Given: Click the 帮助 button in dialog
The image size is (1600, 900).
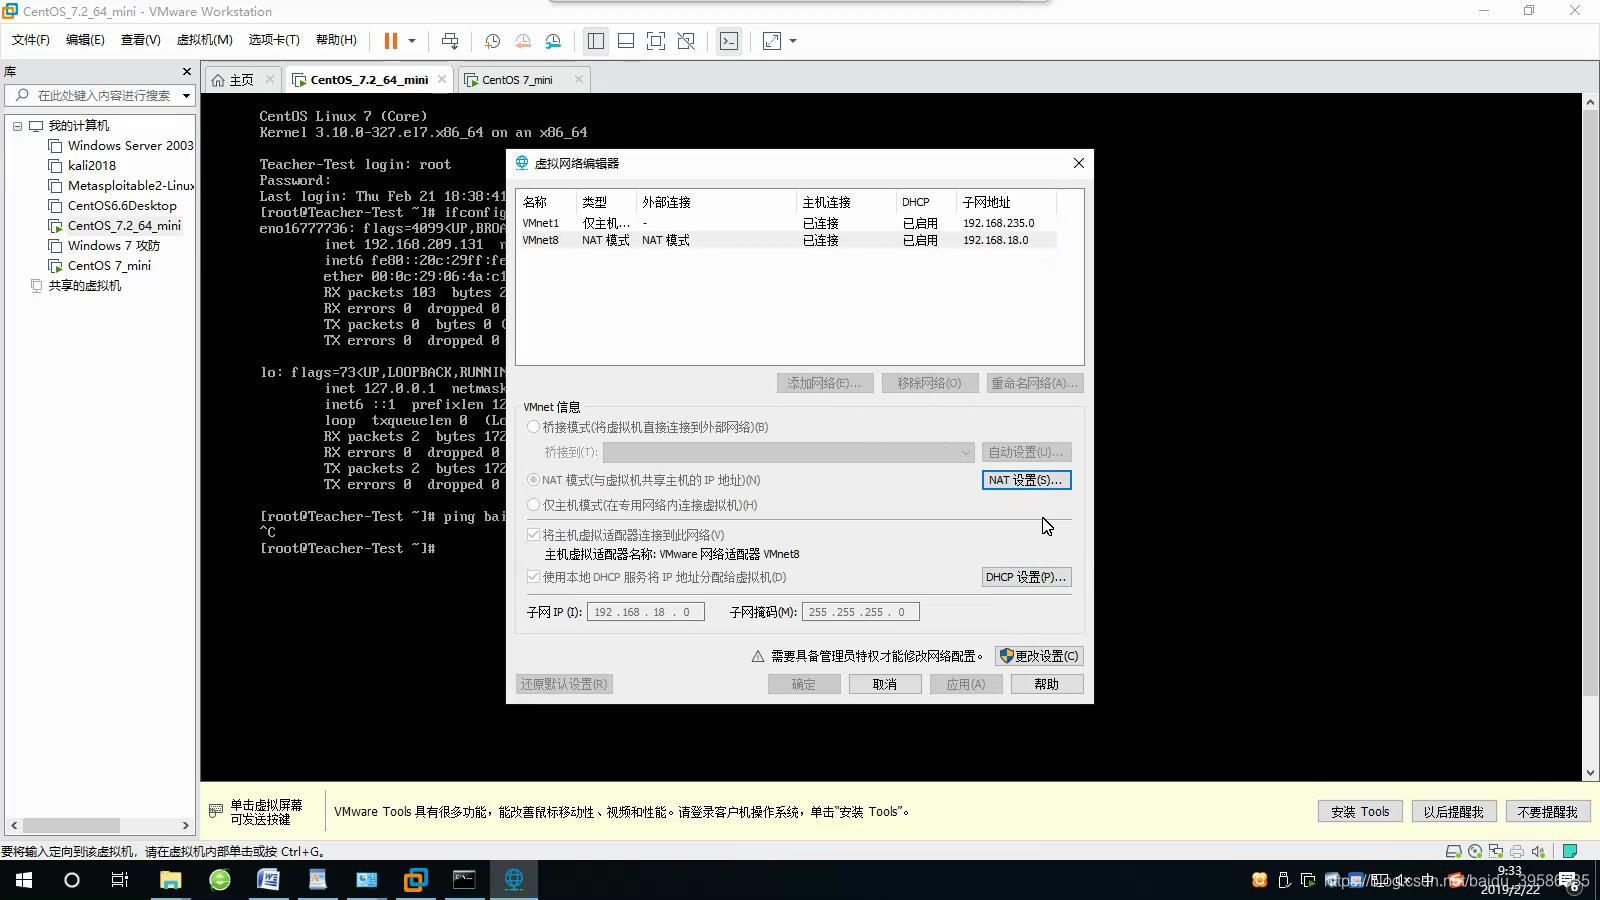Looking at the screenshot, I should (1046, 684).
